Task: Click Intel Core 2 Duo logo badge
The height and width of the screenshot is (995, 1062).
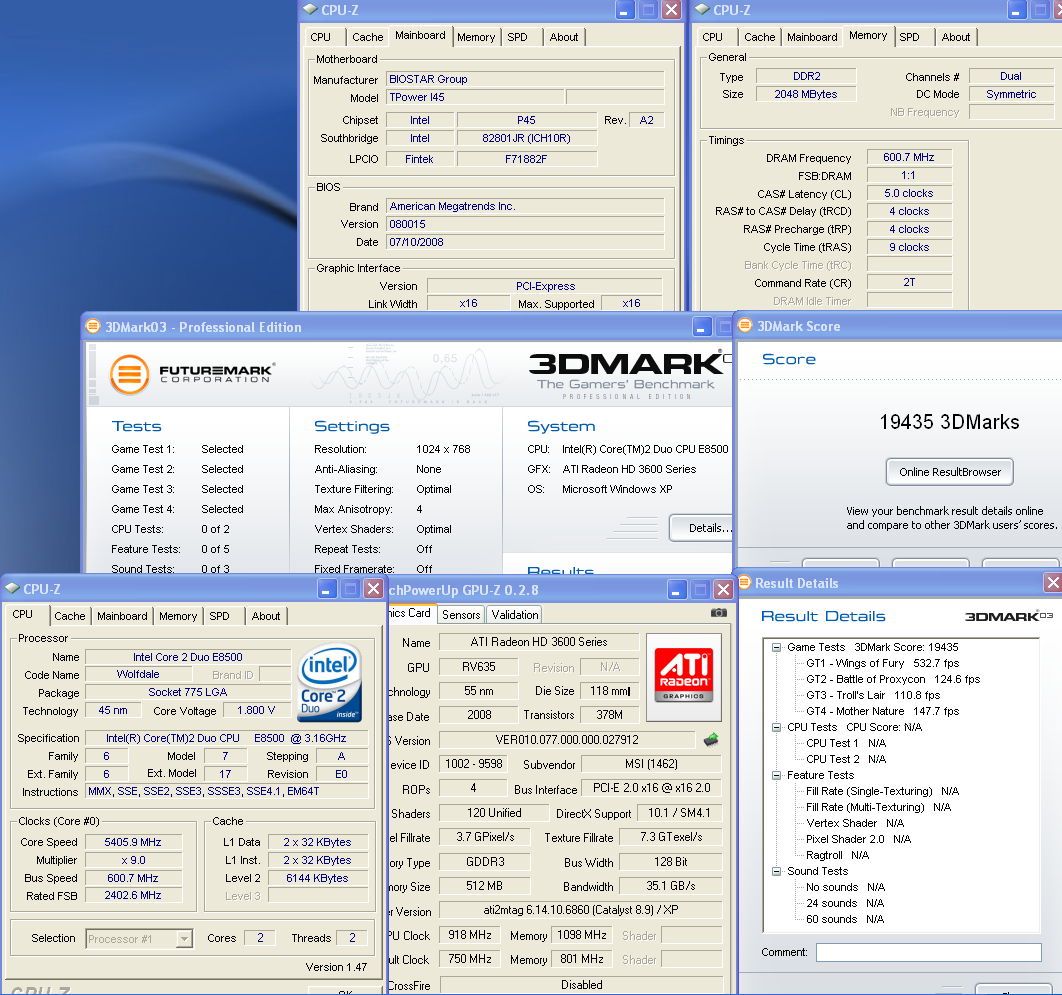Action: (329, 682)
